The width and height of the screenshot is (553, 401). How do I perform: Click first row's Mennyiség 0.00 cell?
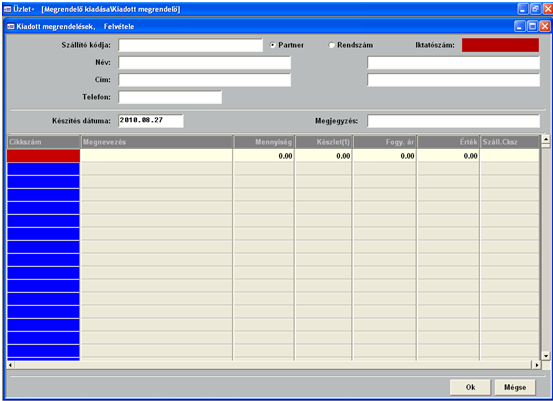click(x=264, y=156)
